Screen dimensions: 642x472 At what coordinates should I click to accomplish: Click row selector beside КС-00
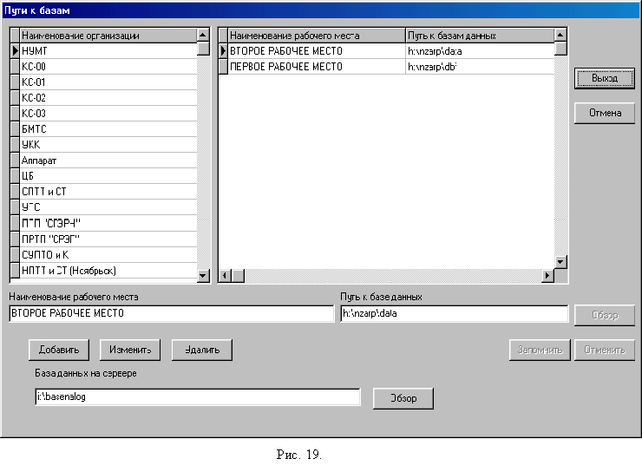pos(15,66)
